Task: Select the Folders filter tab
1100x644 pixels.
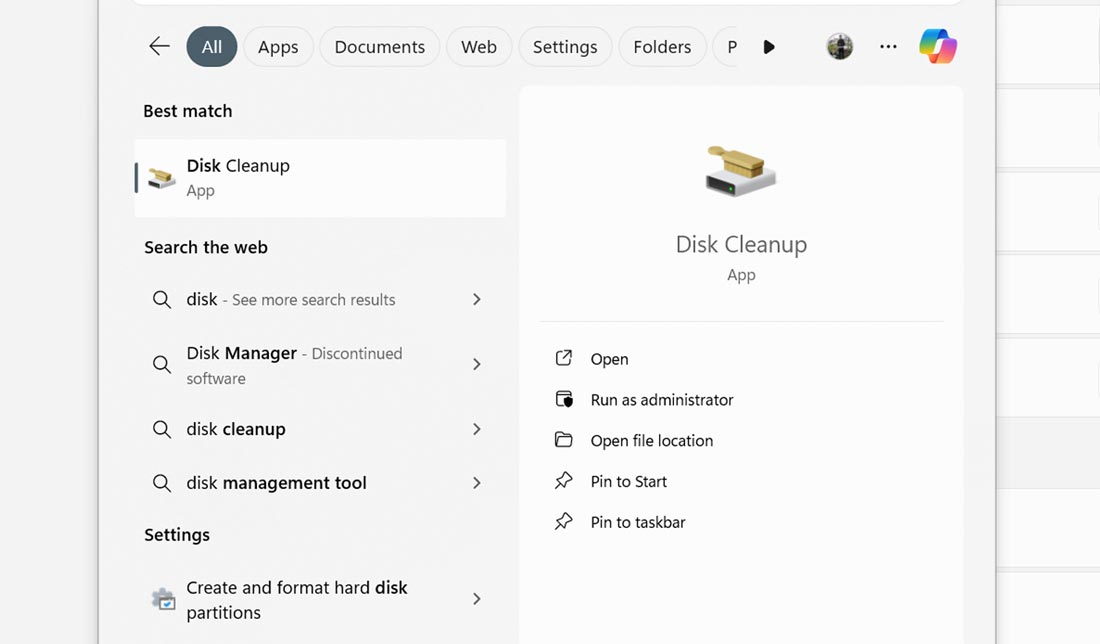Action: 662,47
